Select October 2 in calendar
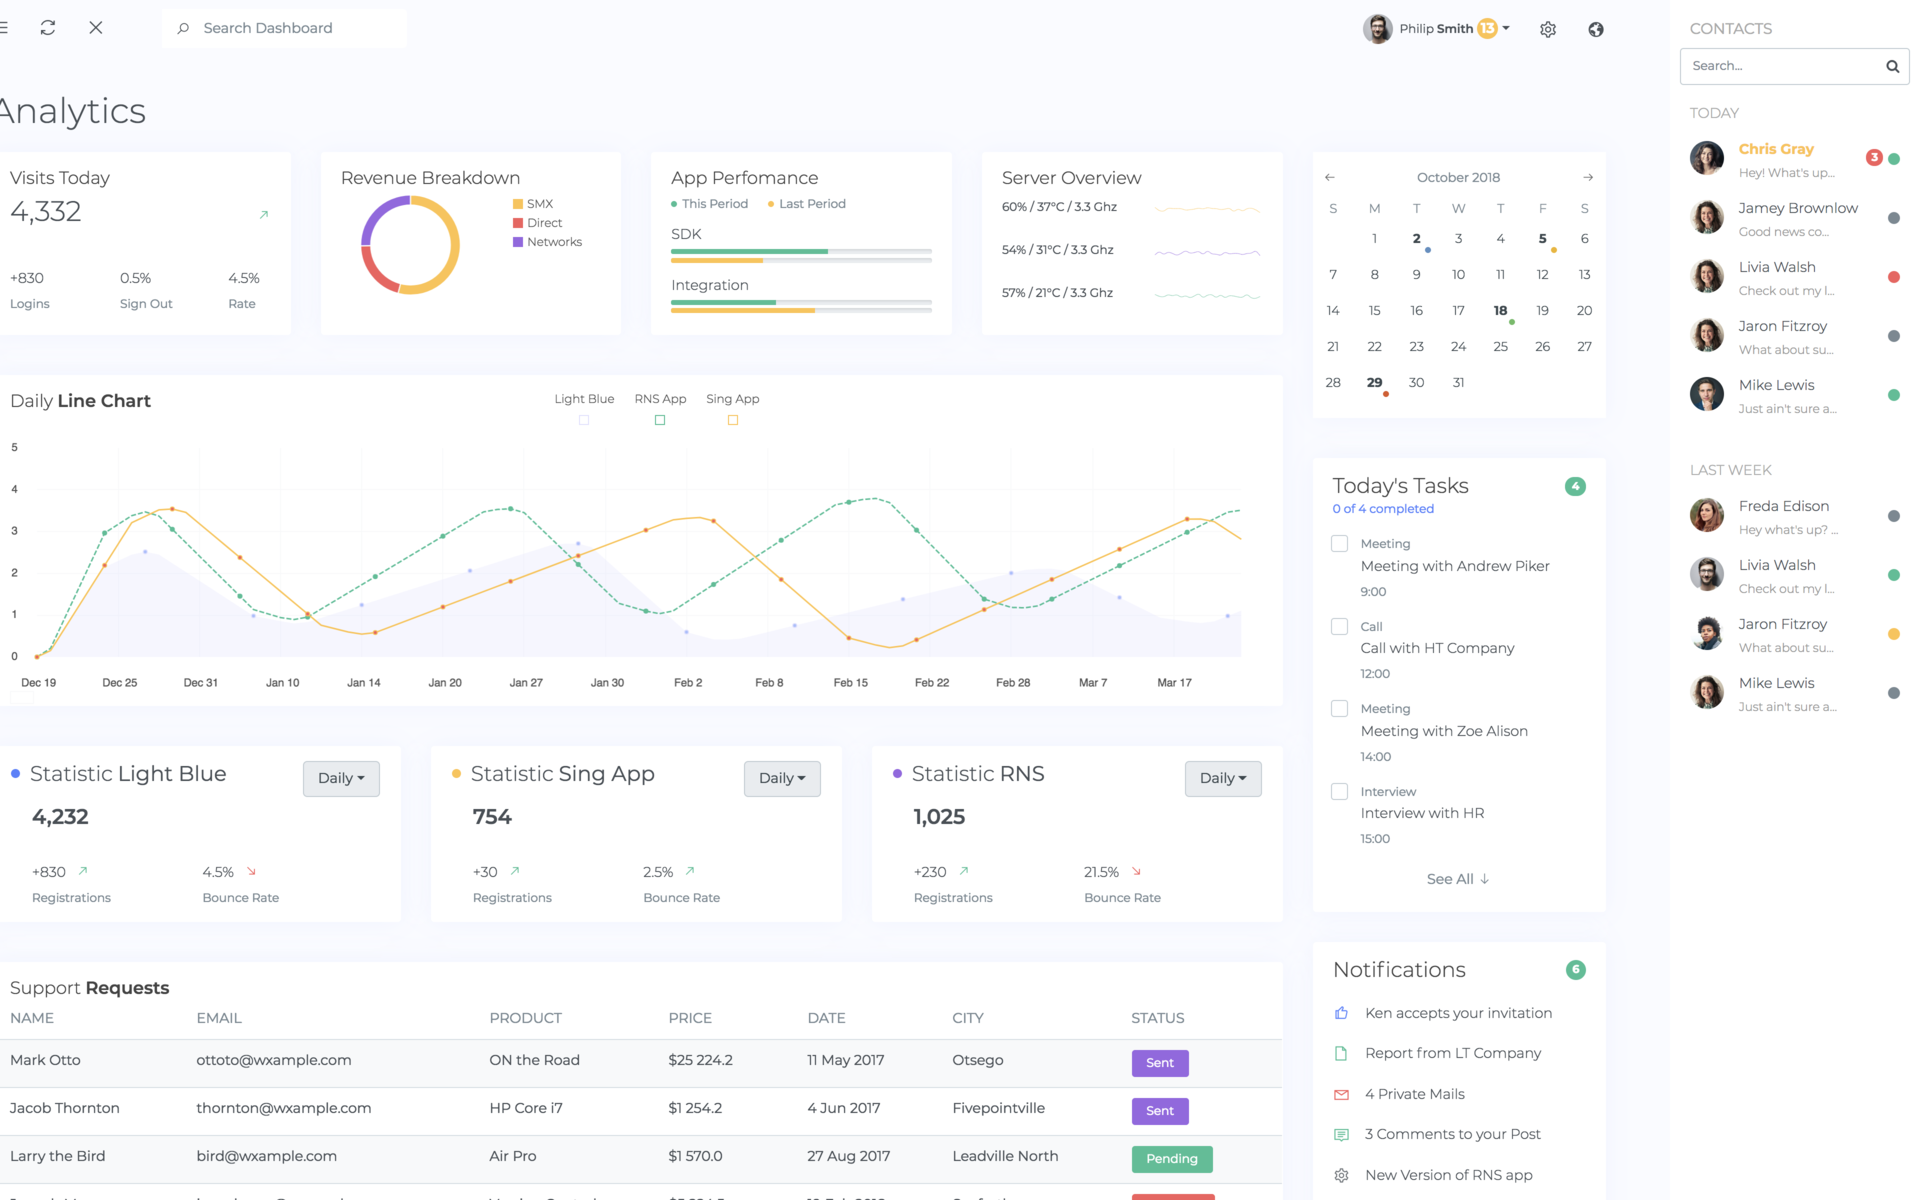1920x1200 pixels. 1417,239
